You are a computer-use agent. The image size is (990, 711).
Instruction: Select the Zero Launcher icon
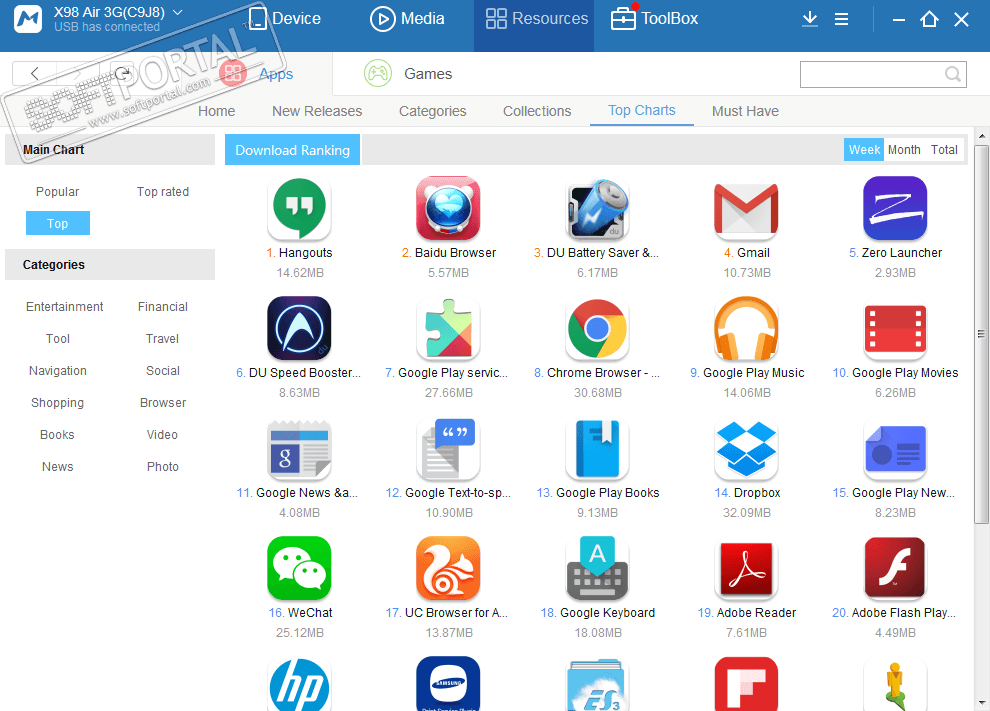[x=895, y=208]
